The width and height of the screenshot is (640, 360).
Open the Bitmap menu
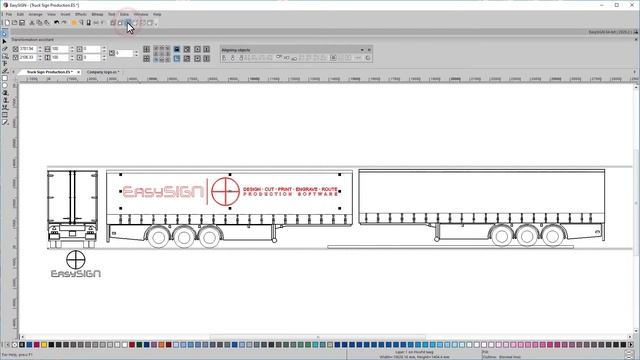(97, 14)
